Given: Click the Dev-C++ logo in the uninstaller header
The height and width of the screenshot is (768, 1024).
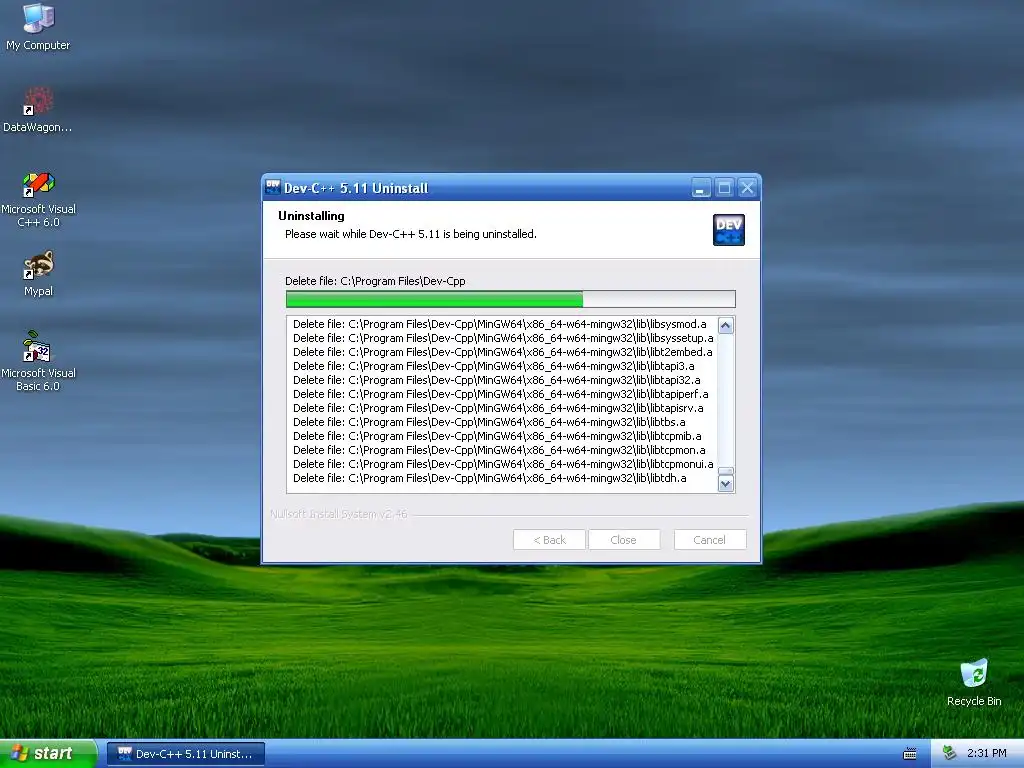Looking at the screenshot, I should pyautogui.click(x=729, y=230).
